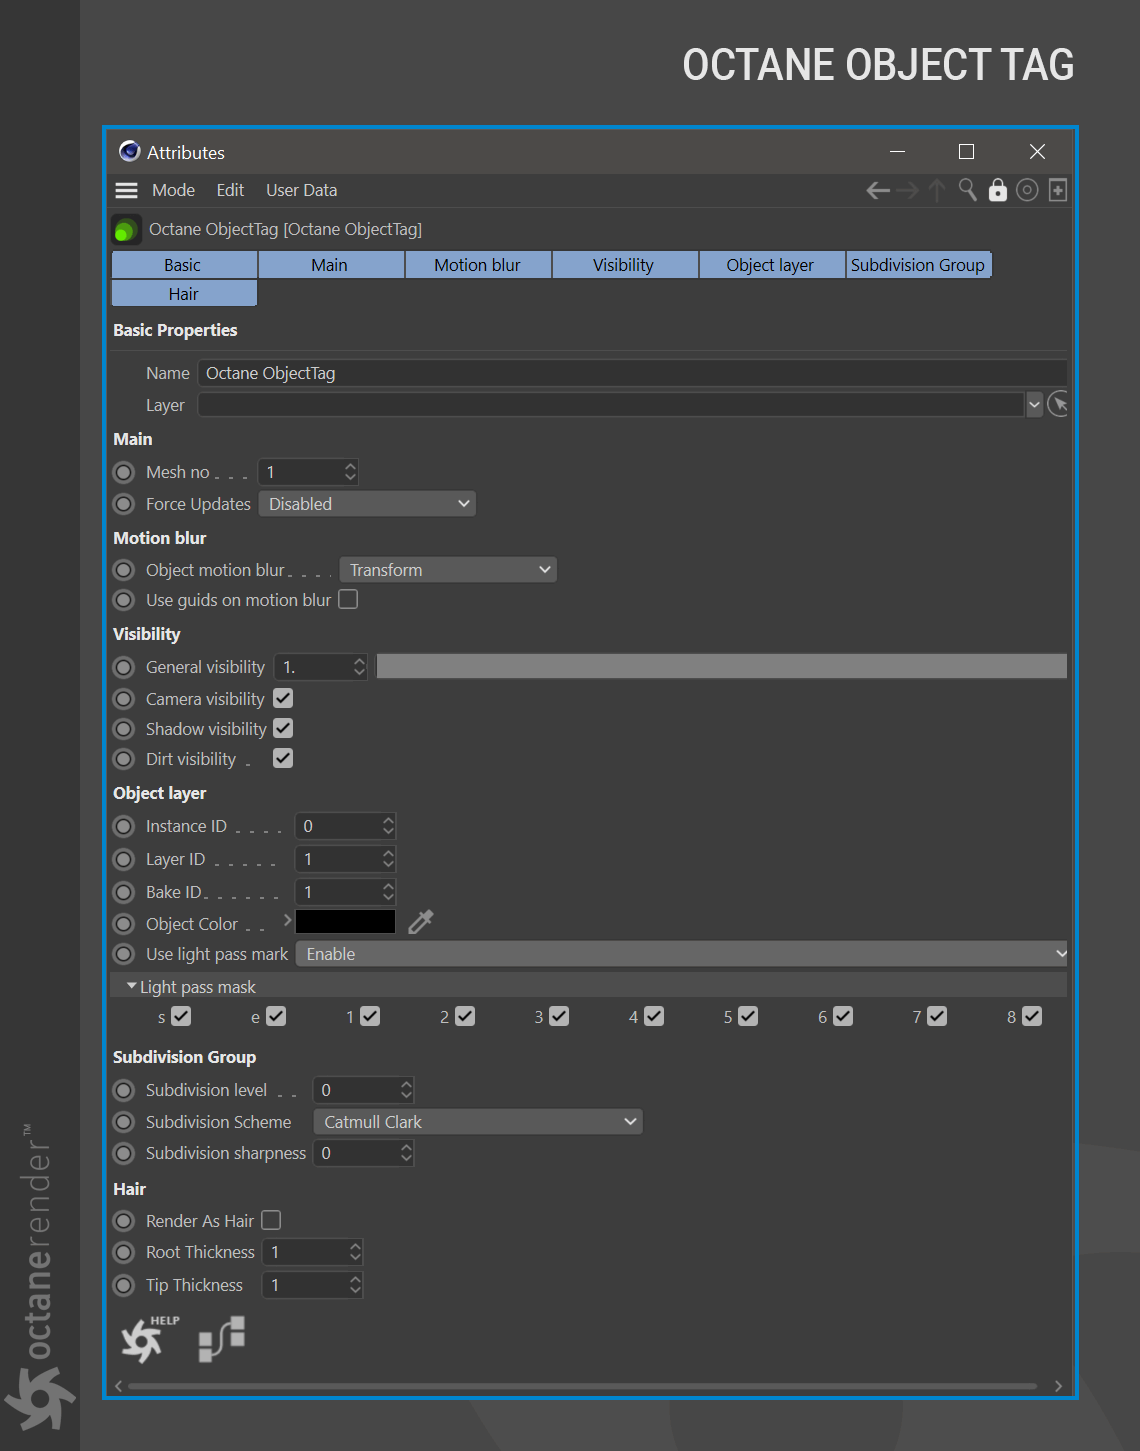The image size is (1140, 1451).
Task: Go forward with the right arrow icon
Action: (x=907, y=190)
